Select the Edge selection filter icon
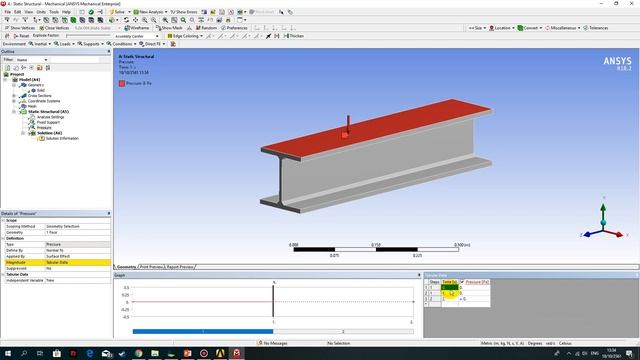The height and width of the screenshot is (360, 640). coord(55,20)
